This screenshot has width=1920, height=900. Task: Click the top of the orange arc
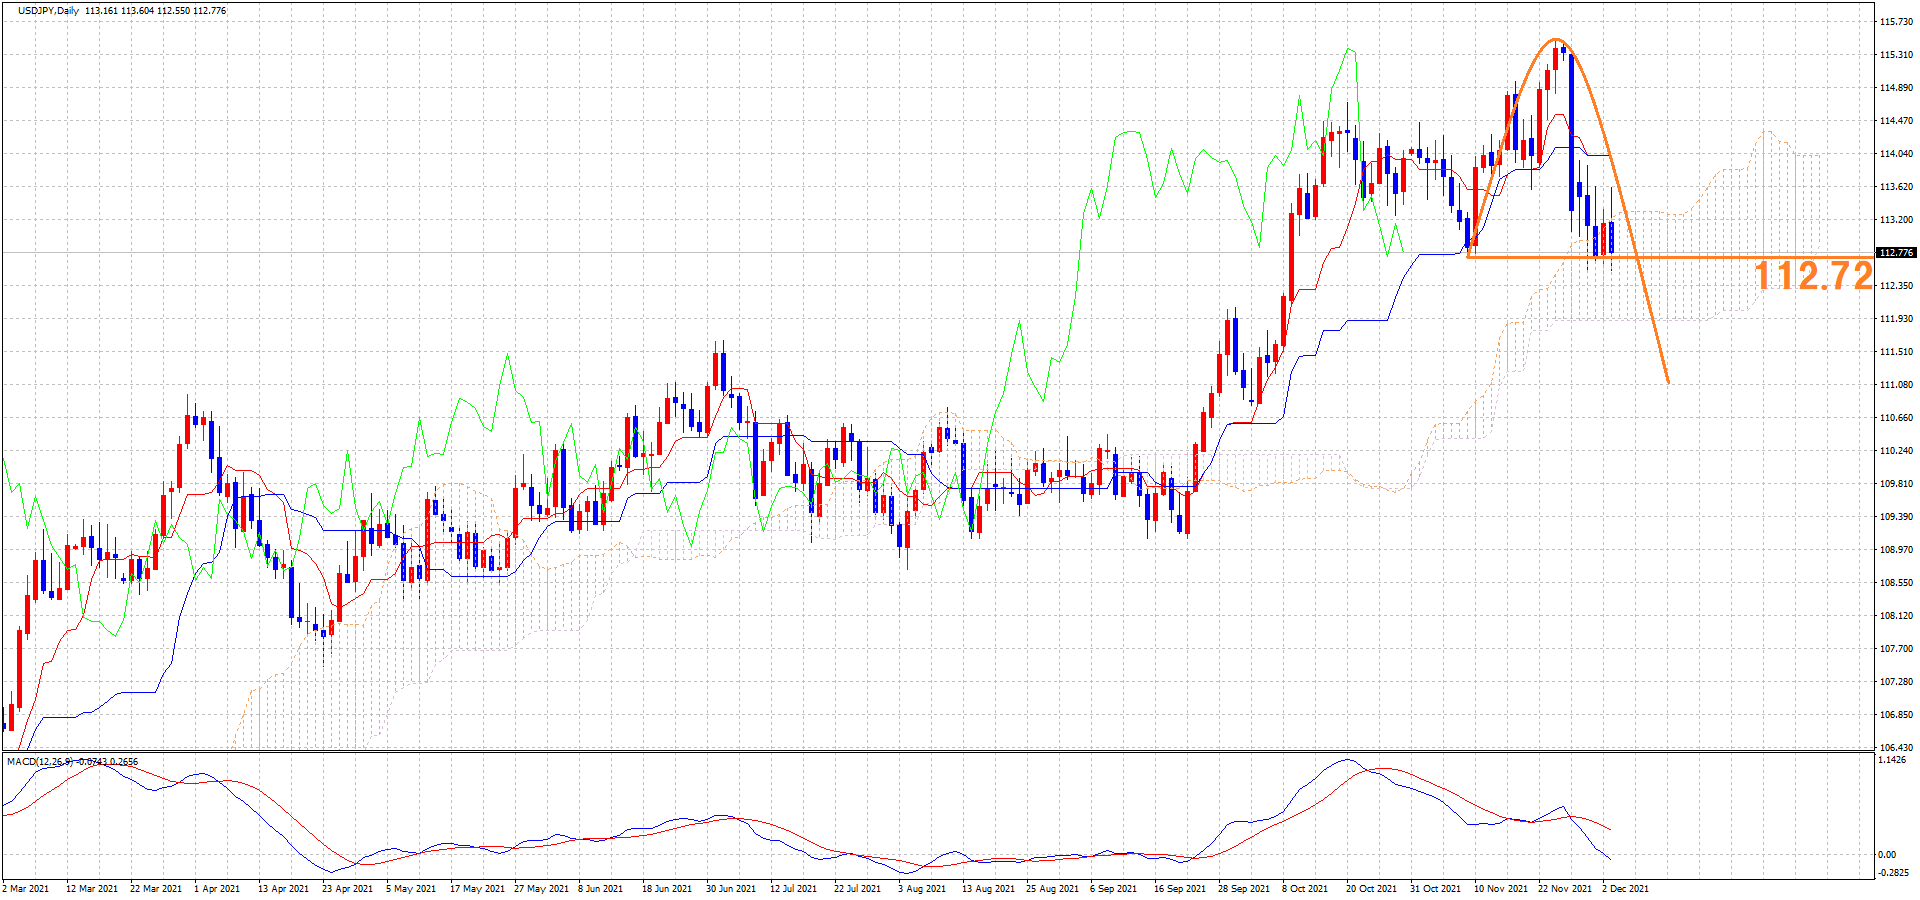[x=1556, y=40]
